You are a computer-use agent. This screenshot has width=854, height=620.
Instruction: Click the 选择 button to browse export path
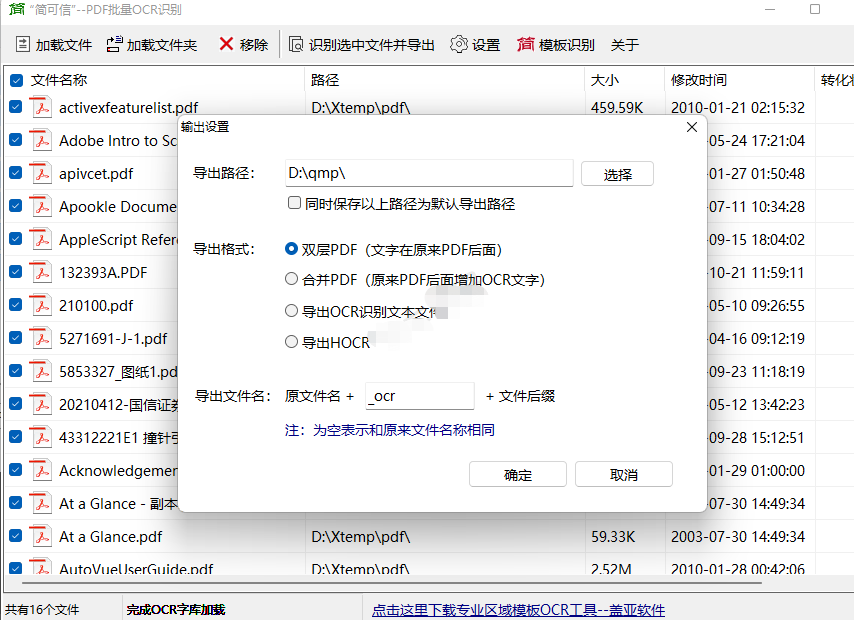pyautogui.click(x=617, y=174)
